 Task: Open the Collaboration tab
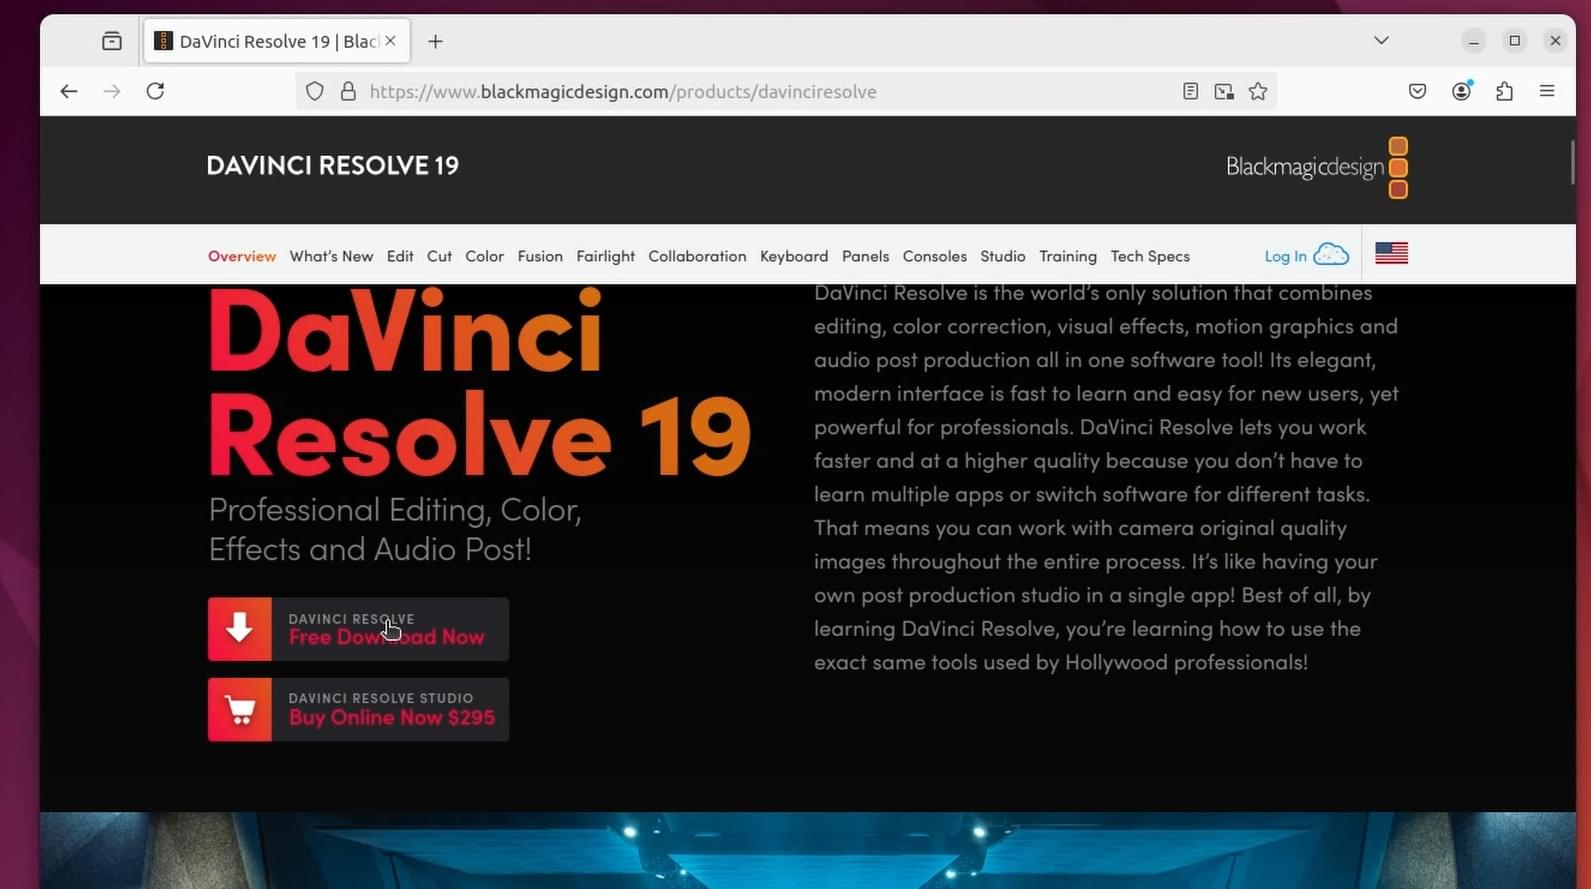coord(697,256)
